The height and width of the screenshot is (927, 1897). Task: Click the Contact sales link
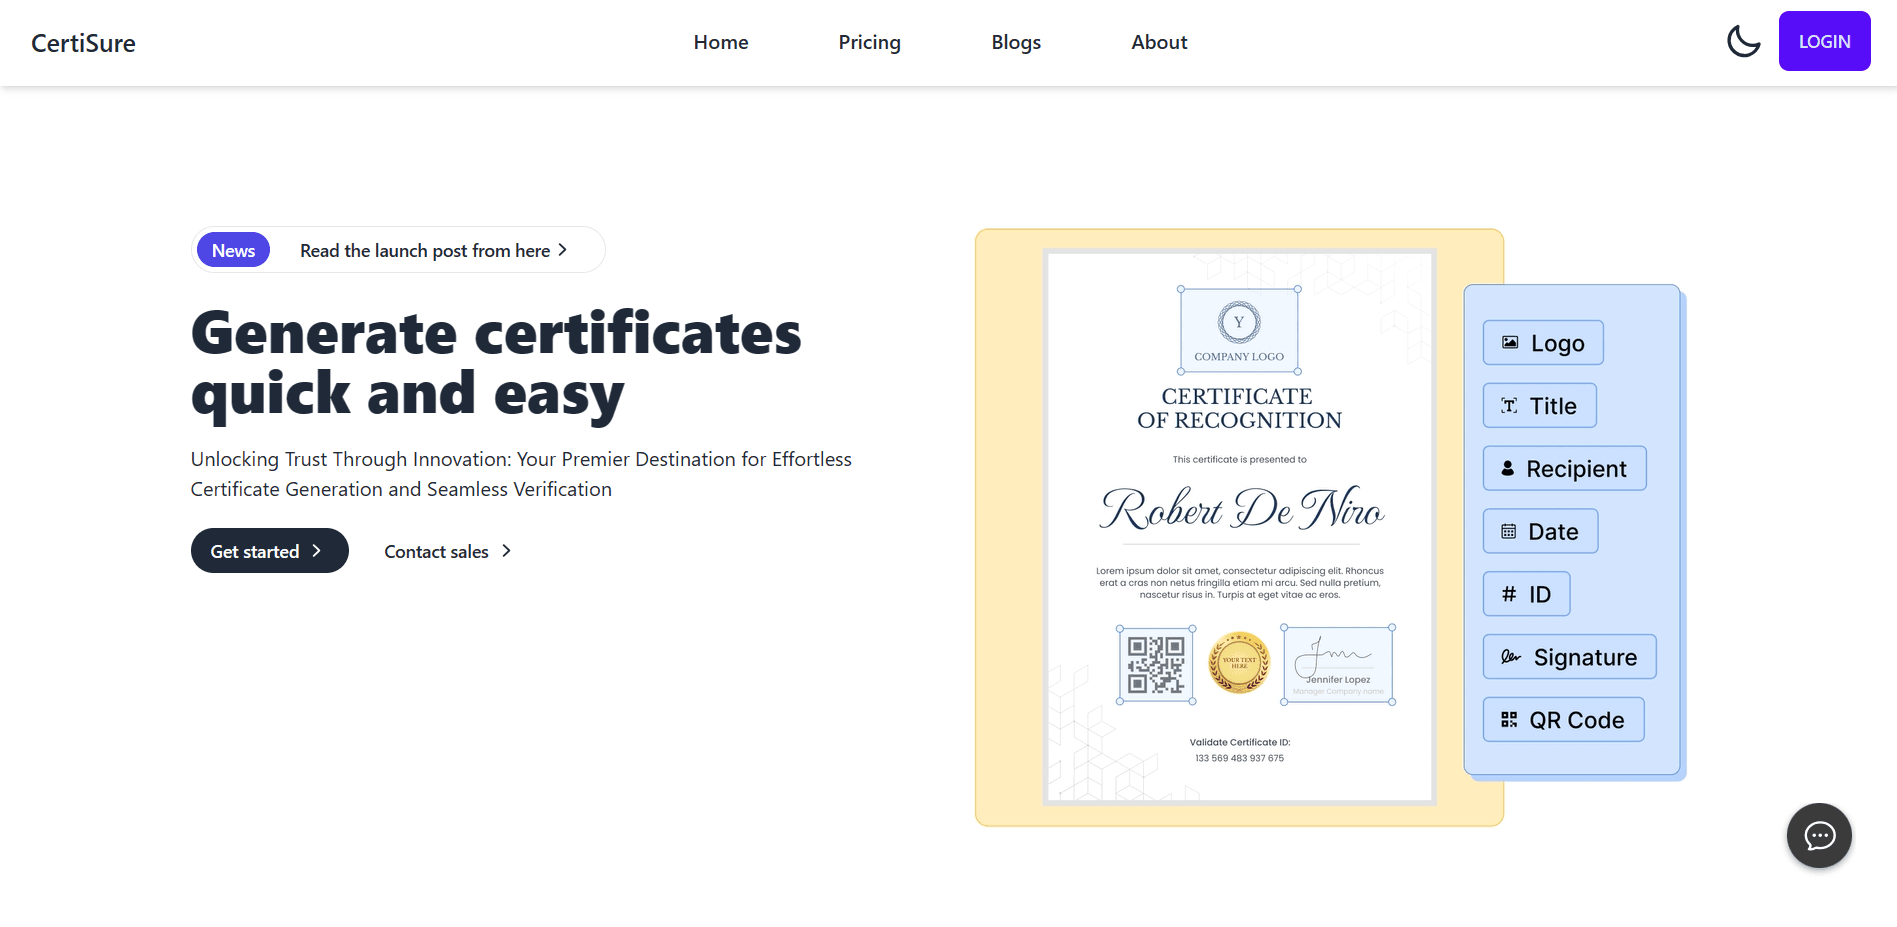[436, 550]
